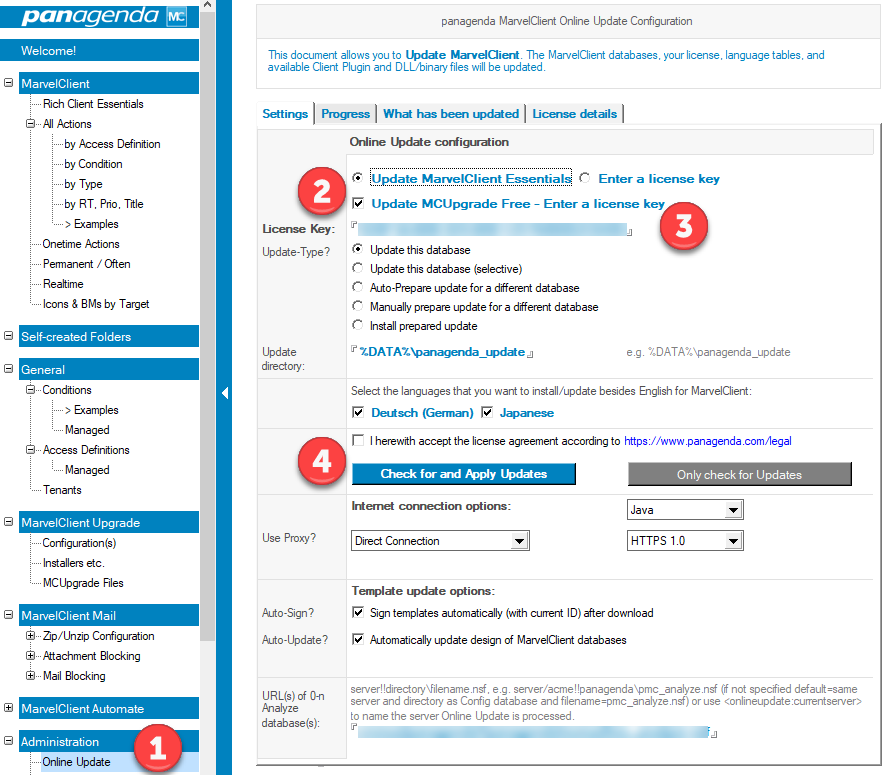Click the navigation scrollbar up arrow
This screenshot has width=886, height=775.
click(x=207, y=5)
